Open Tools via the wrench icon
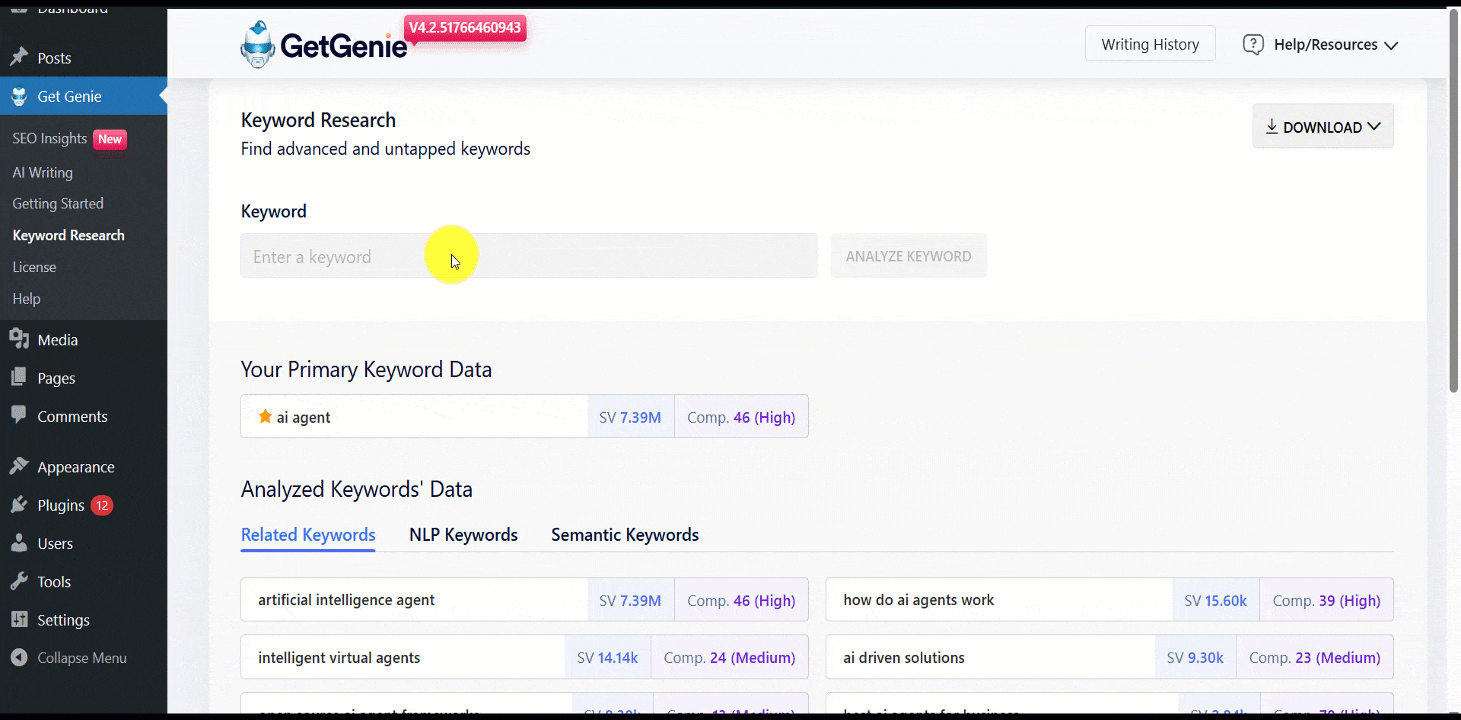Image resolution: width=1461 pixels, height=720 pixels. [20, 581]
